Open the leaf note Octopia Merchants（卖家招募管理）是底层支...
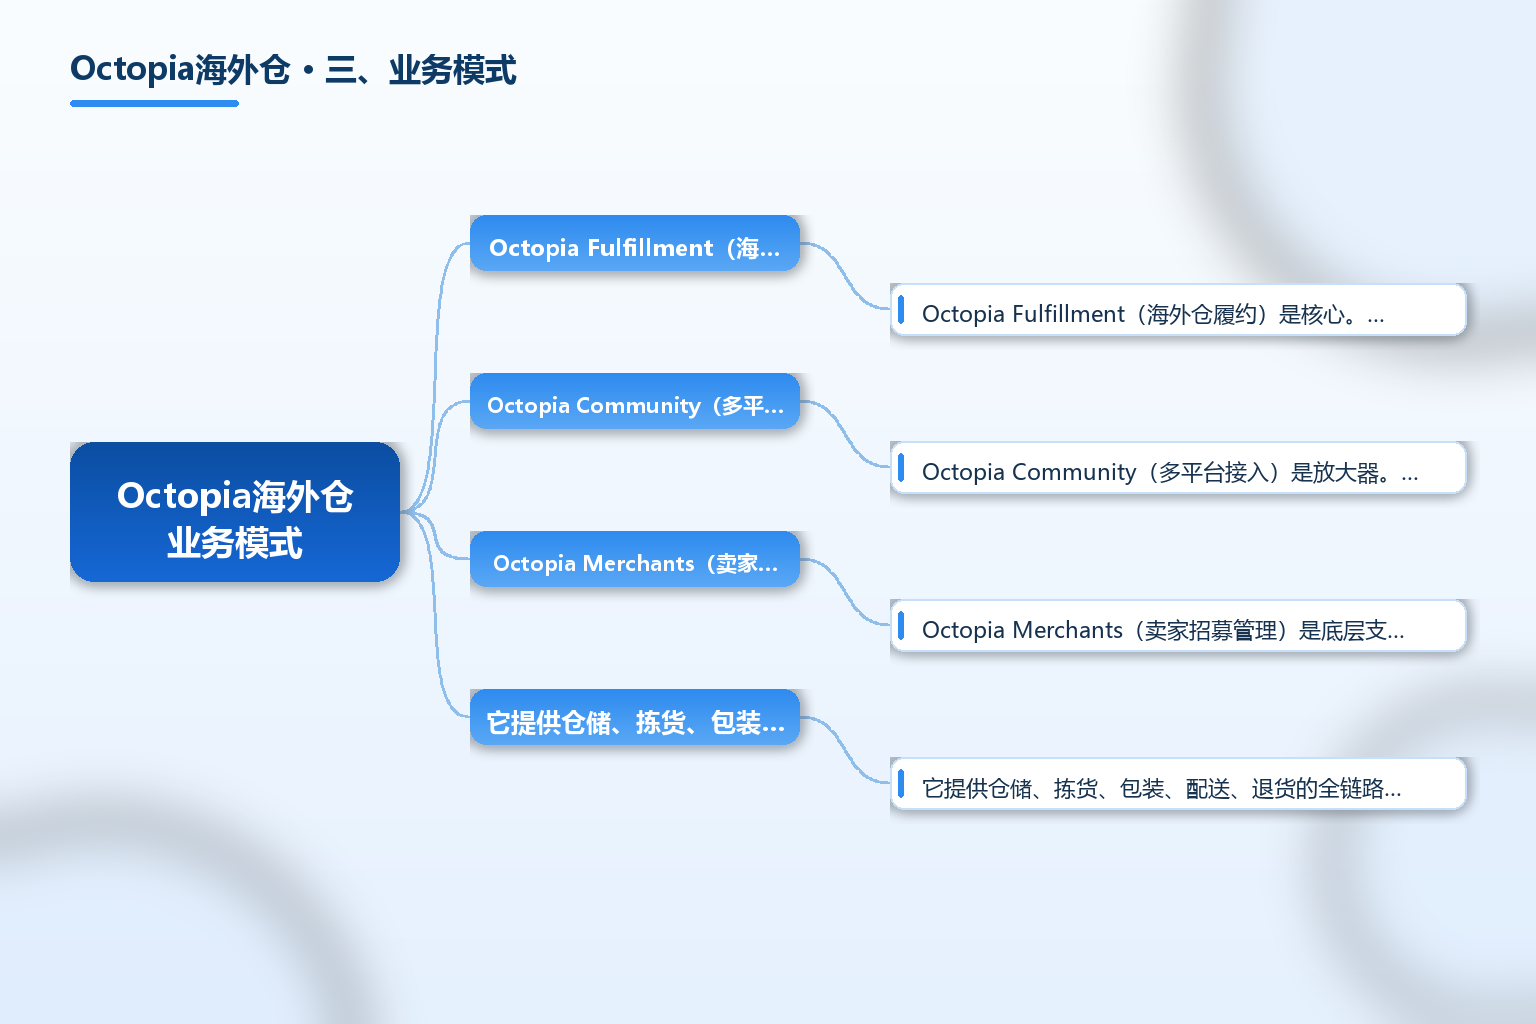Viewport: 1536px width, 1024px height. tap(1178, 626)
